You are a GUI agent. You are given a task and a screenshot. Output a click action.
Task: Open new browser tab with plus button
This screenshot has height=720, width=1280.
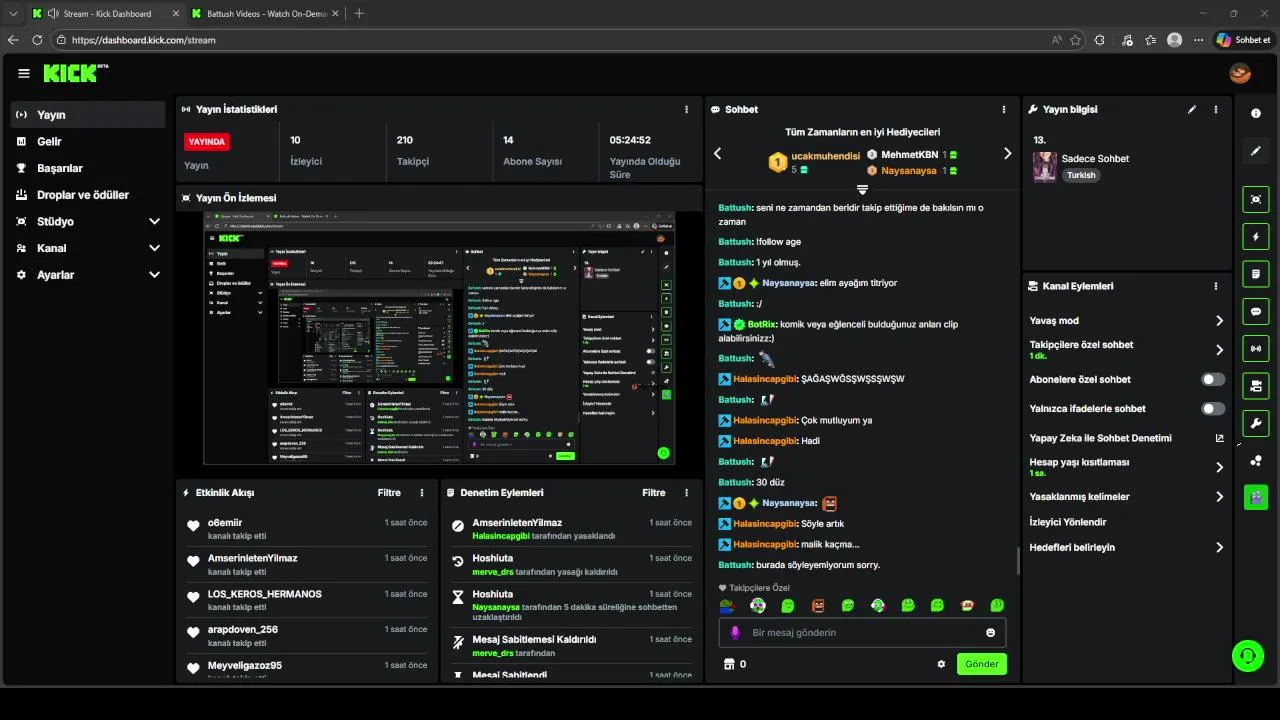[359, 14]
